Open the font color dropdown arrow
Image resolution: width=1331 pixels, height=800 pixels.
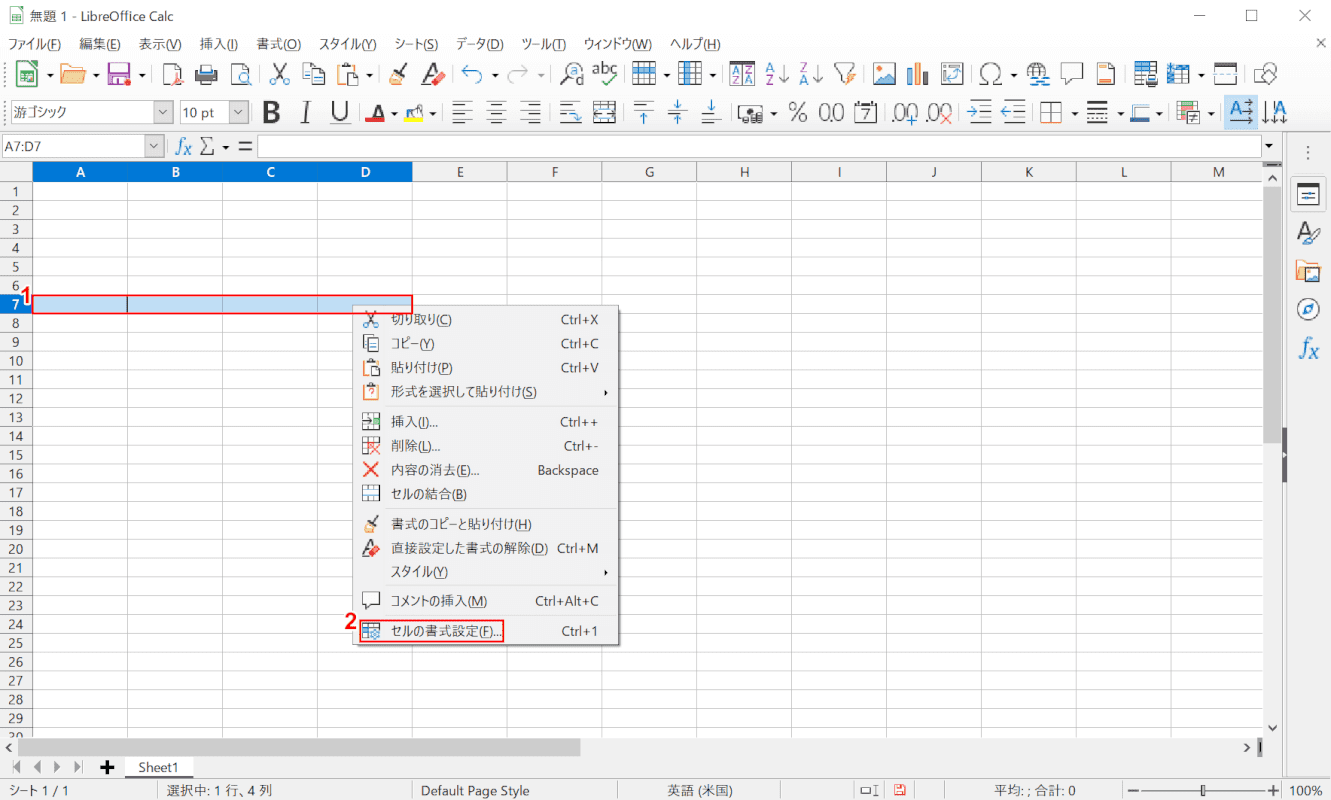394,114
